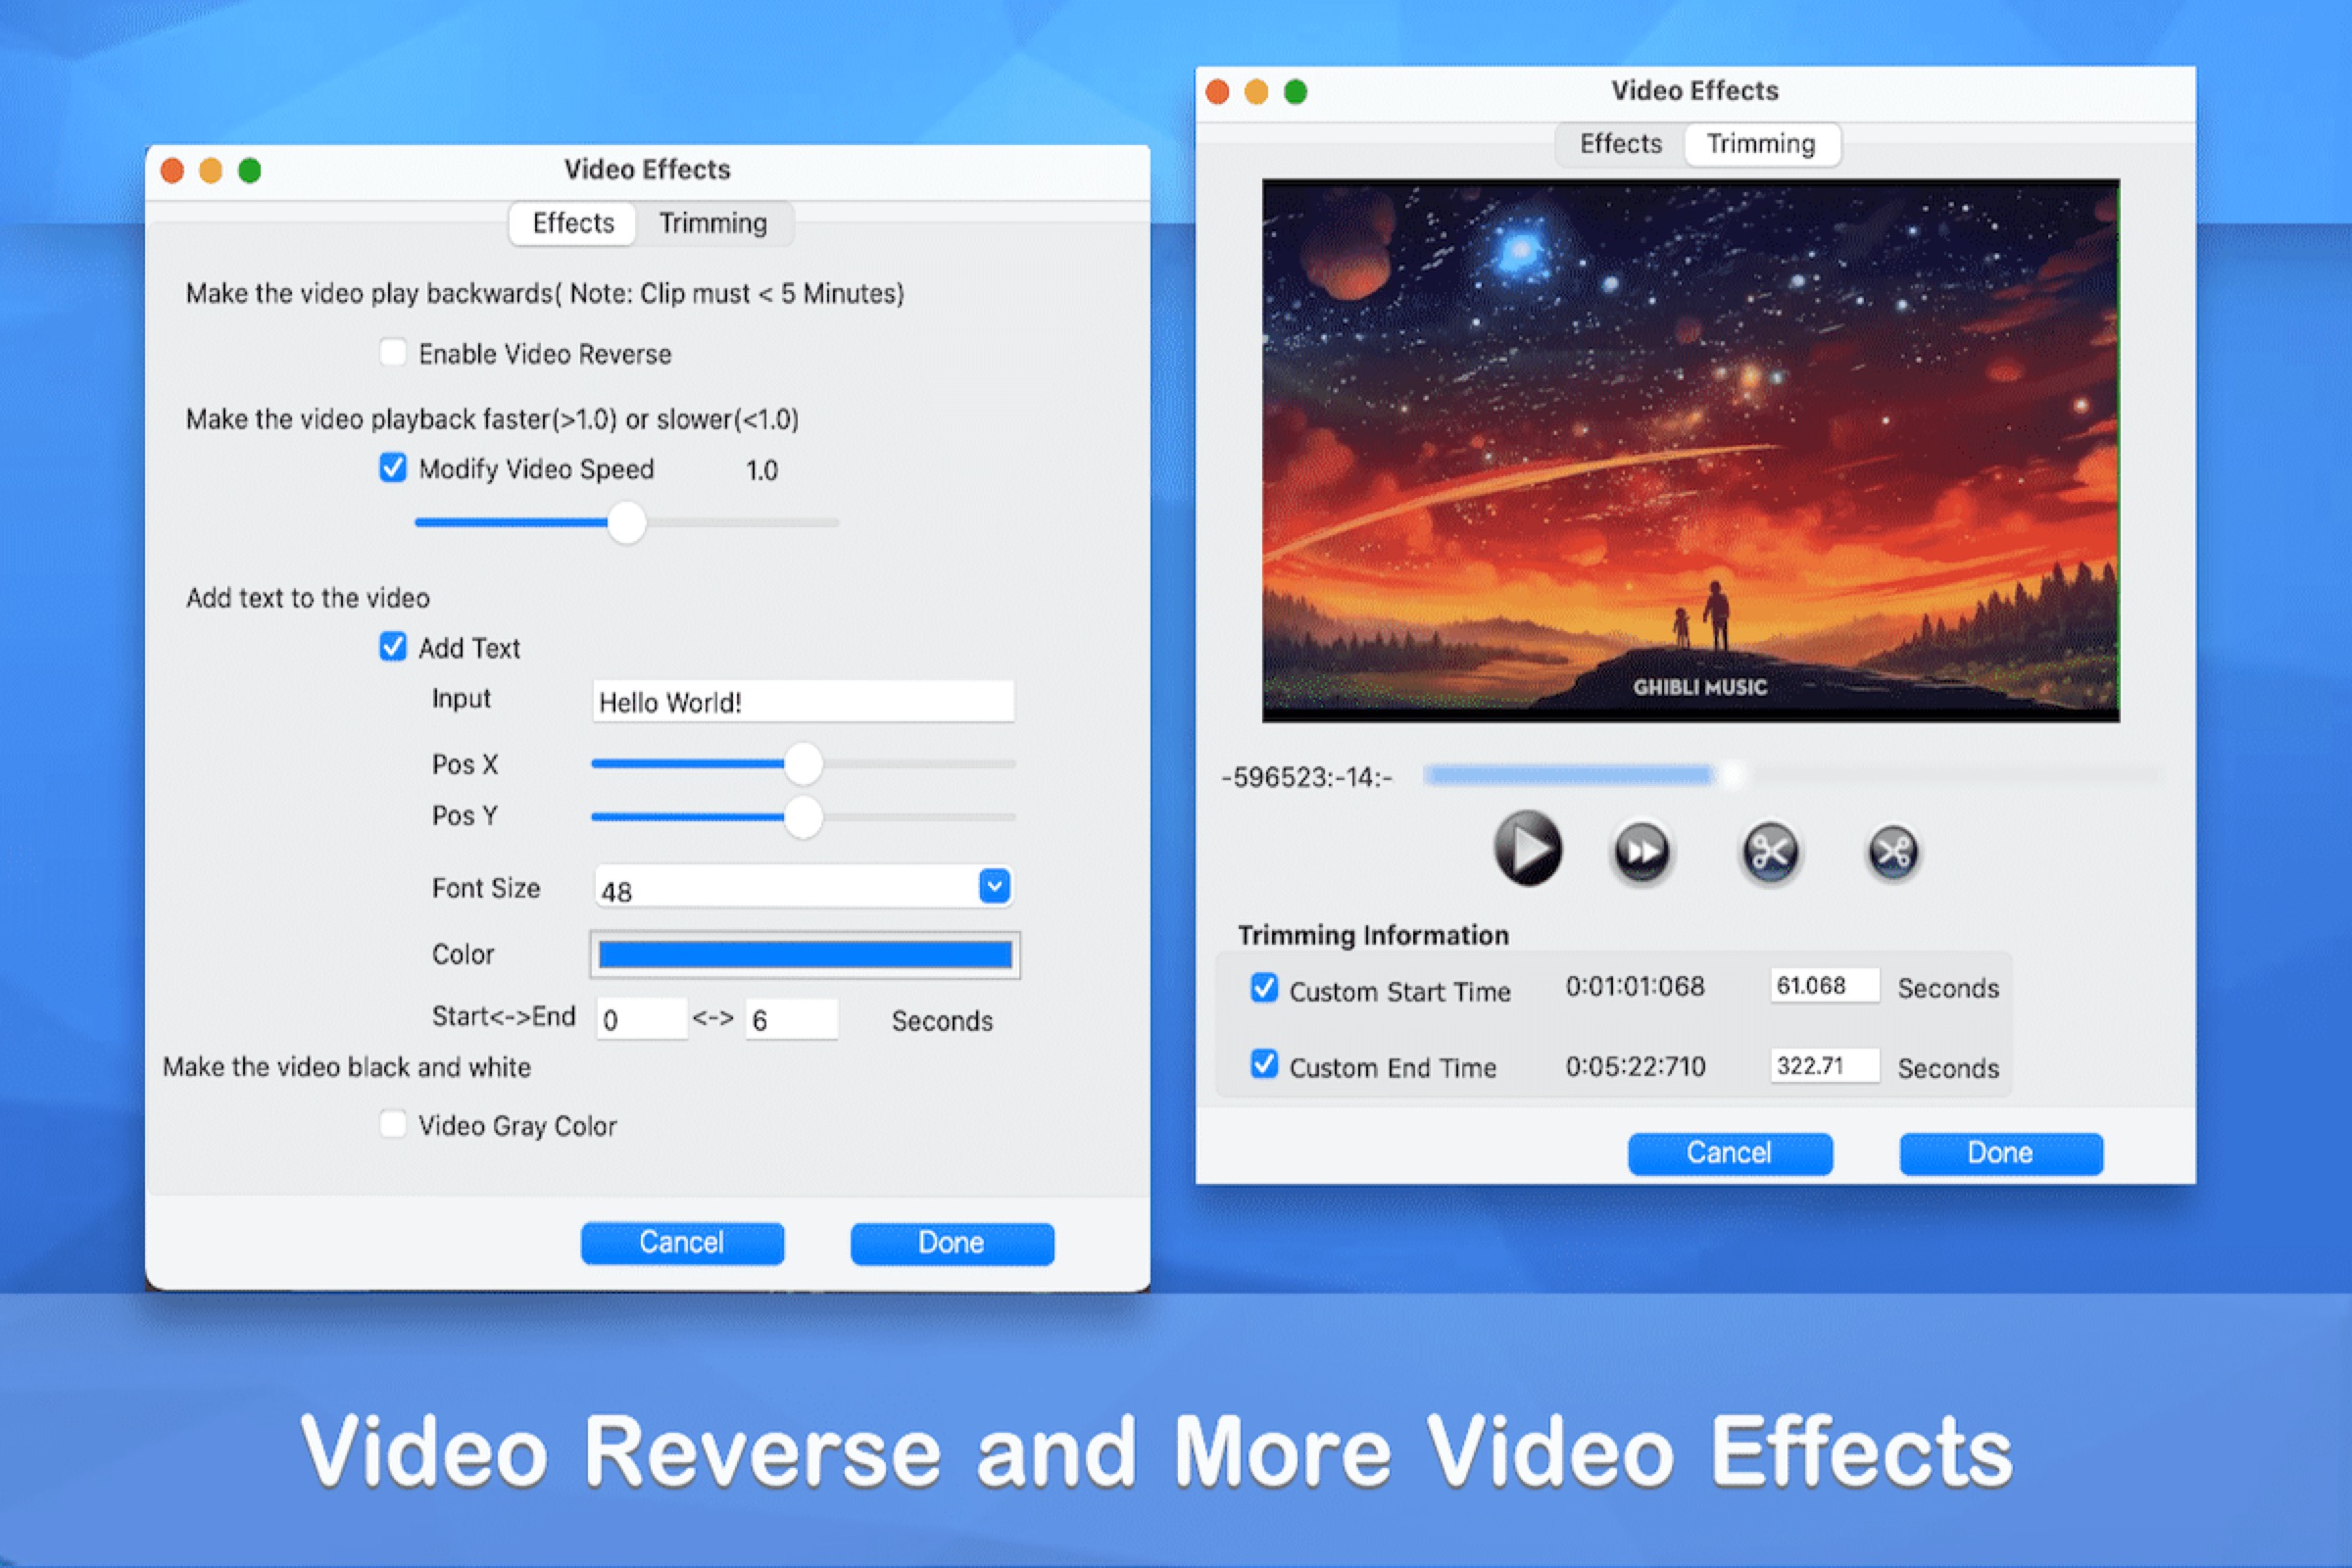Select Trimming tab in right window
2352x1568 pixels.
1761,144
